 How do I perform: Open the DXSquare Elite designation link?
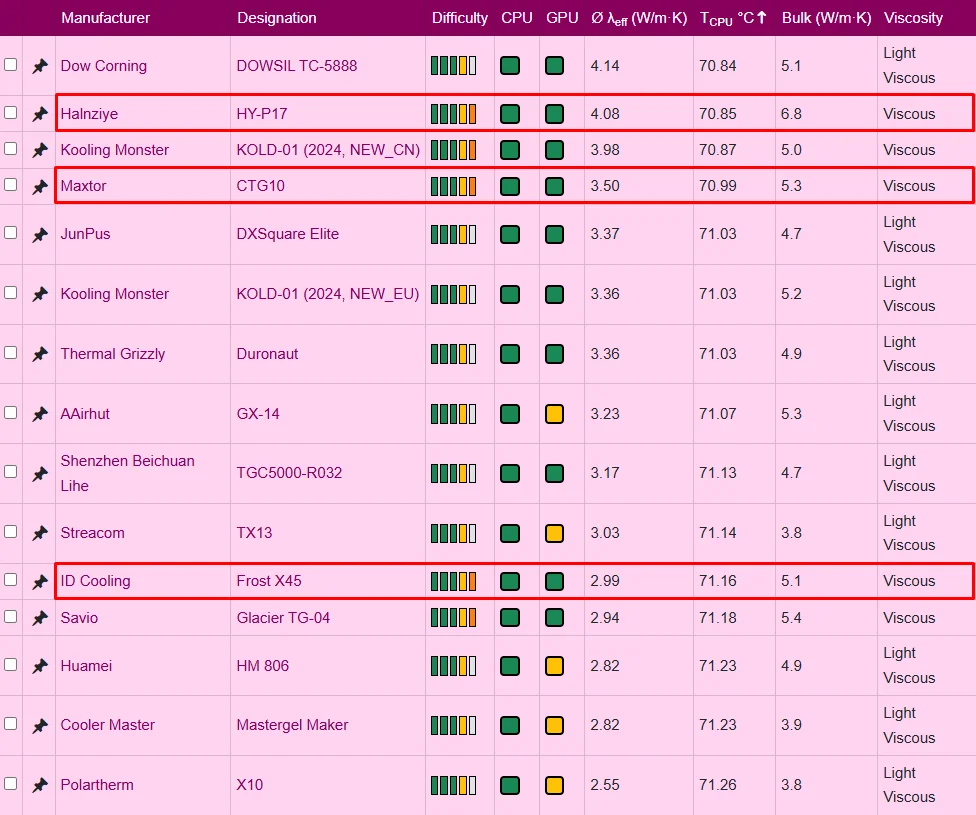click(x=288, y=234)
